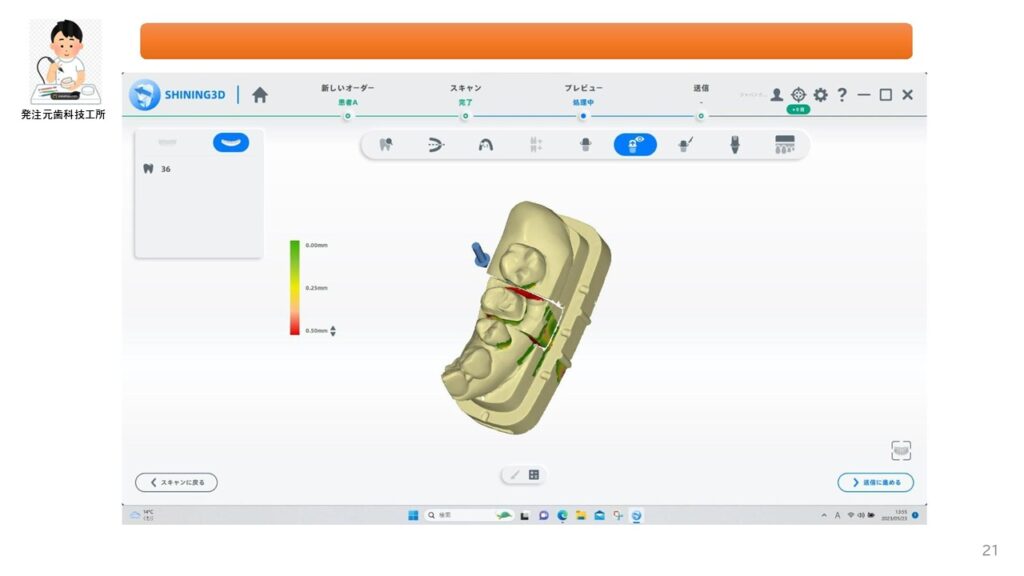
Task: Choose the implant abutment tool icon
Action: (x=734, y=145)
